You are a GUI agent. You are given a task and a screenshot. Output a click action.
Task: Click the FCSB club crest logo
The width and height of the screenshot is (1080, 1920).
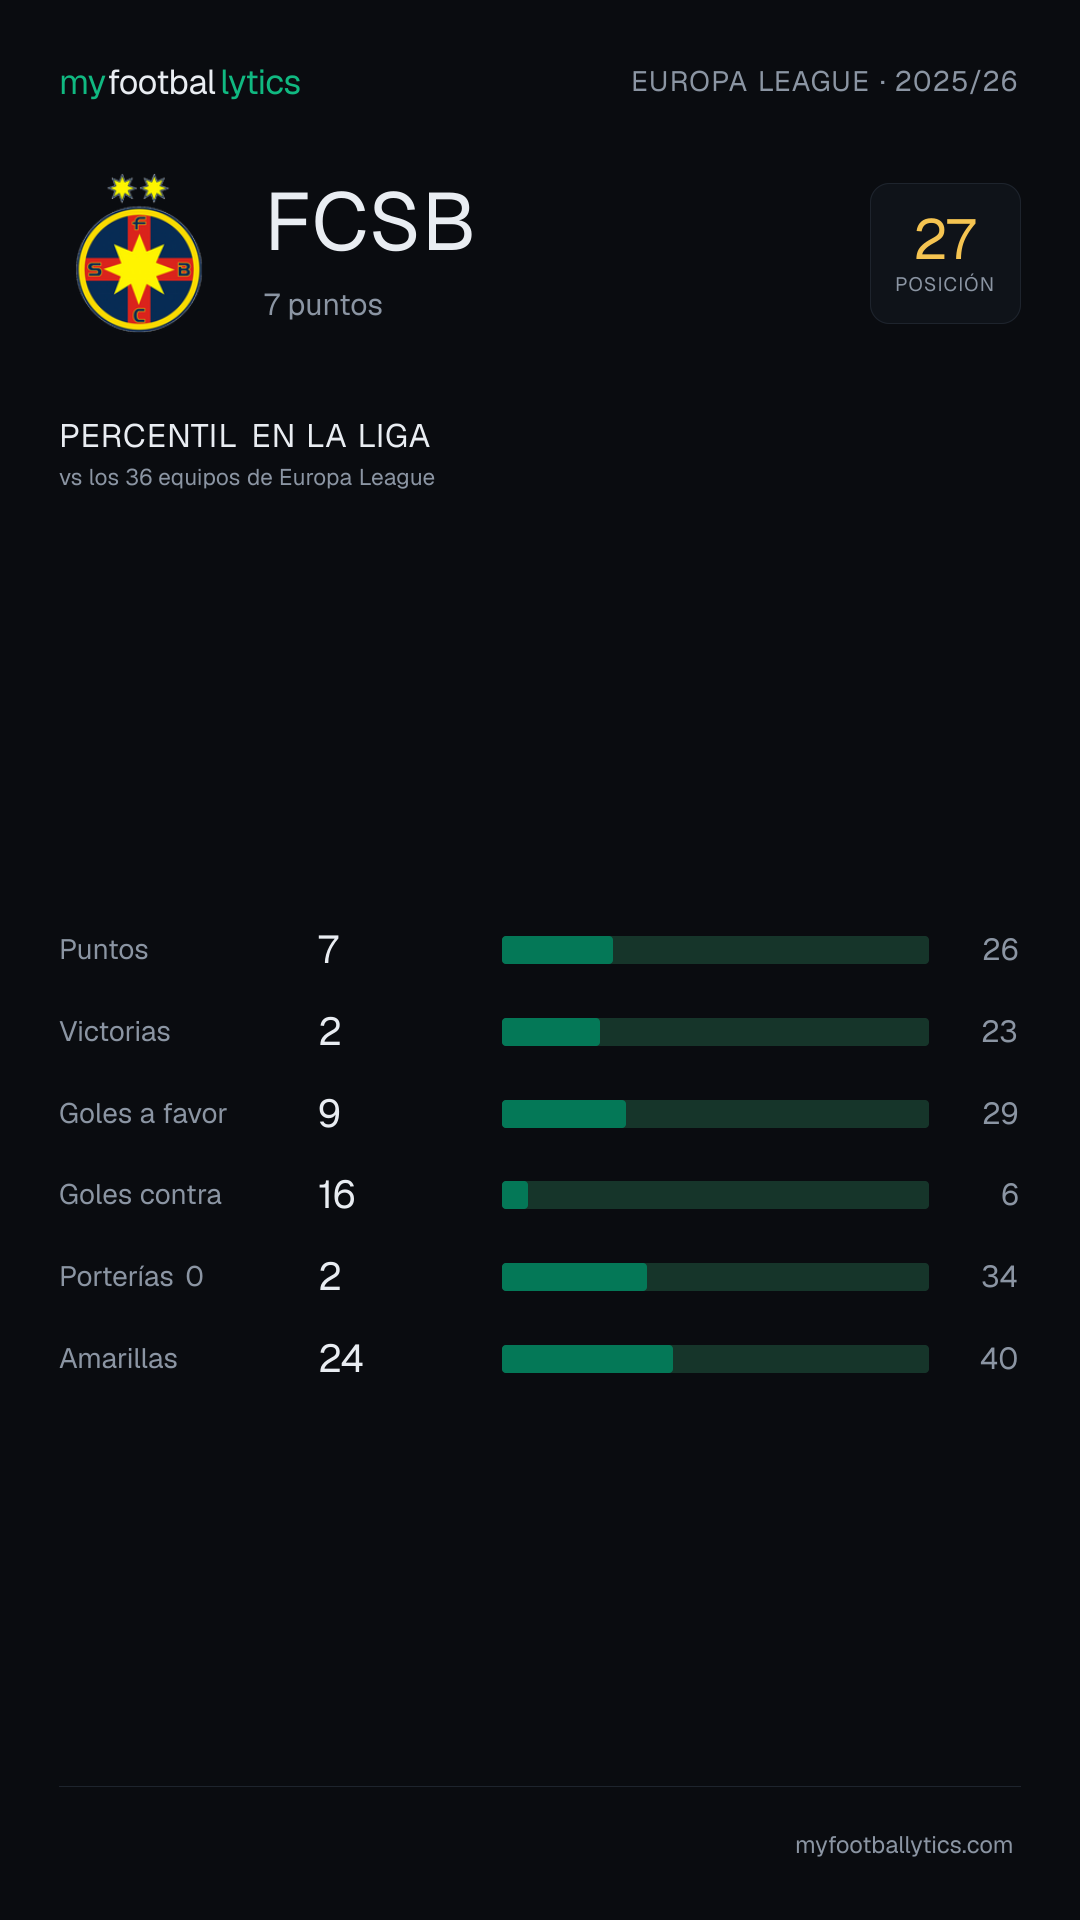point(139,253)
